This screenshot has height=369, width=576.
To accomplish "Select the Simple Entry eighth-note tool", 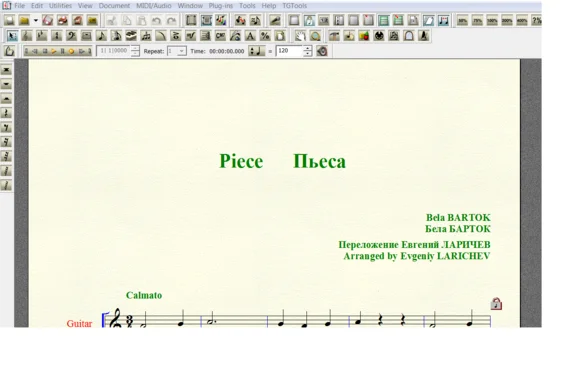I will click(101, 36).
